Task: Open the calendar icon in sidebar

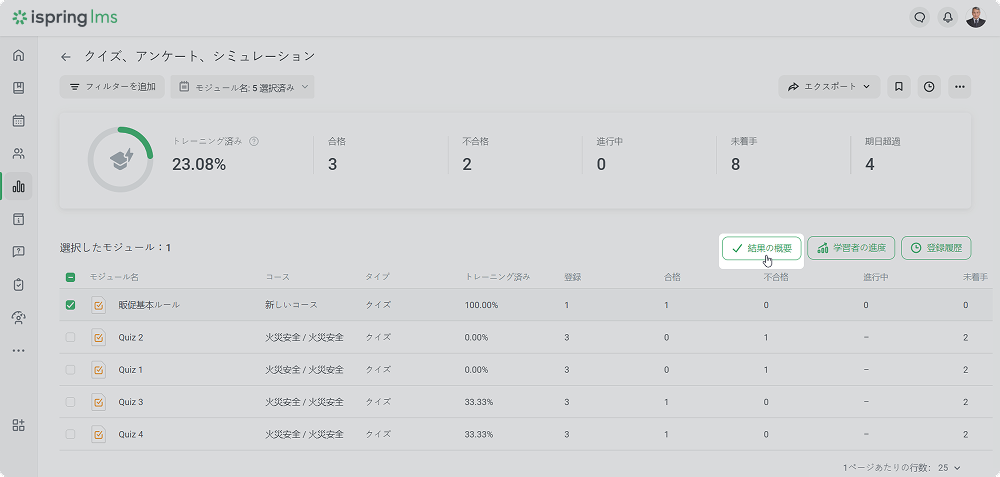Action: coord(18,121)
